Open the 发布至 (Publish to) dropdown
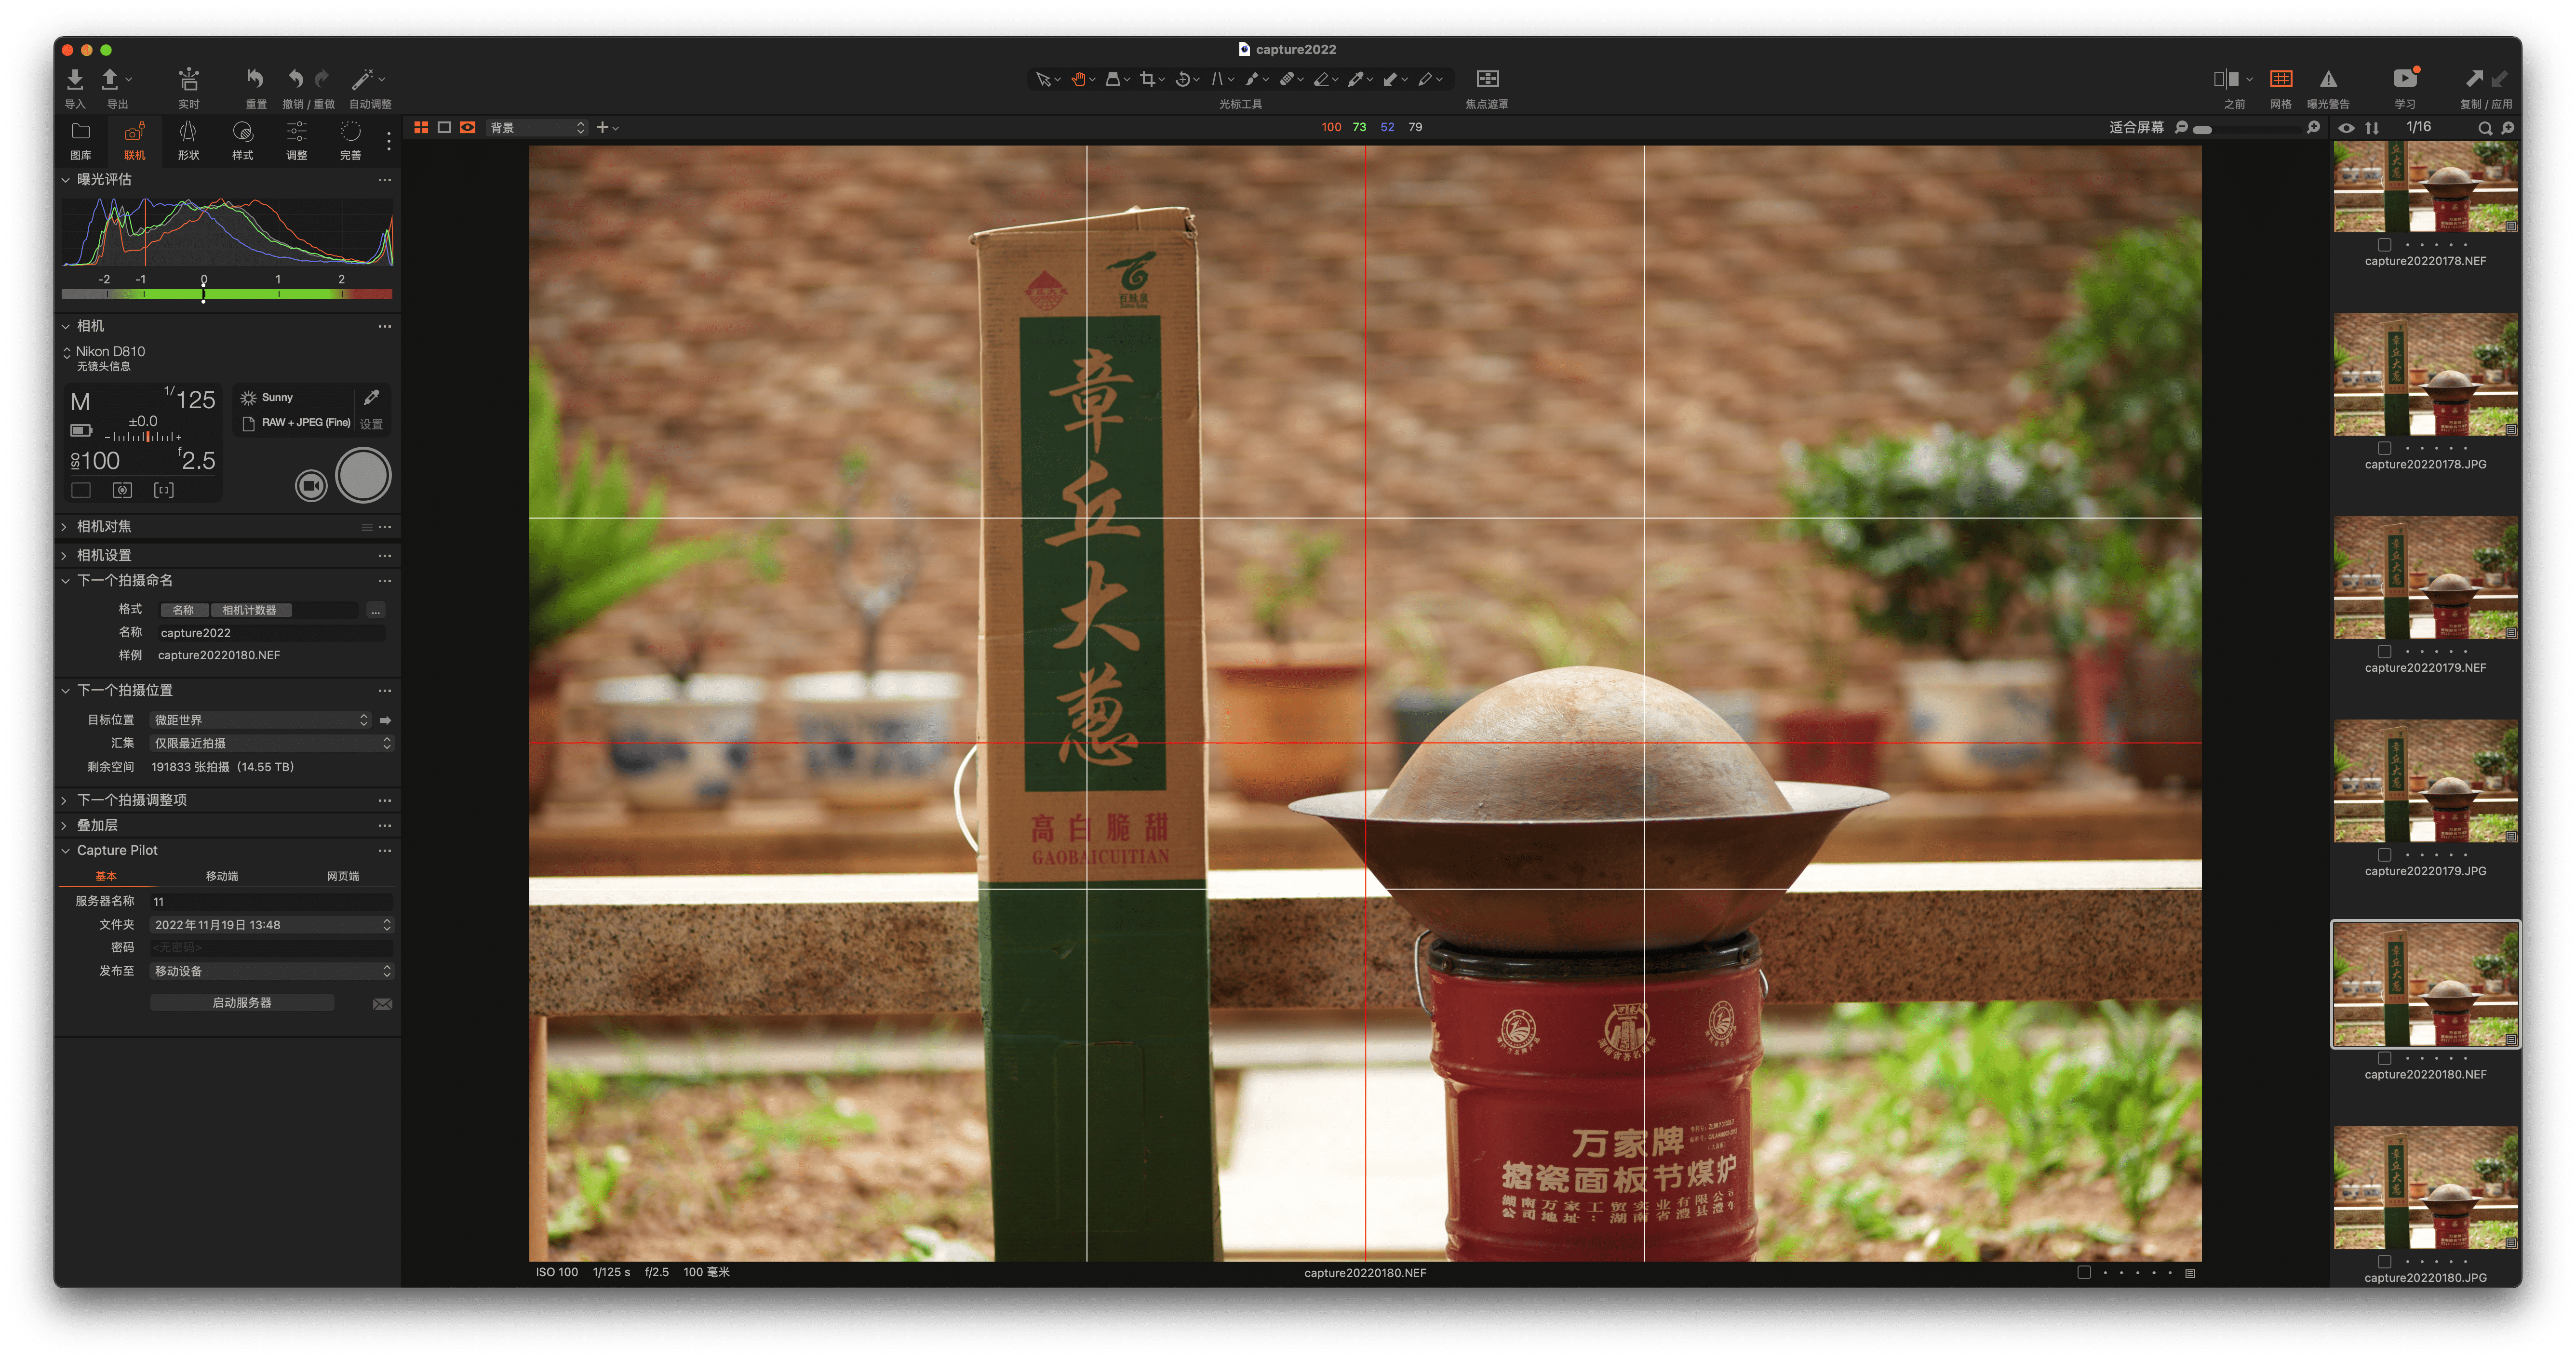 coord(271,971)
